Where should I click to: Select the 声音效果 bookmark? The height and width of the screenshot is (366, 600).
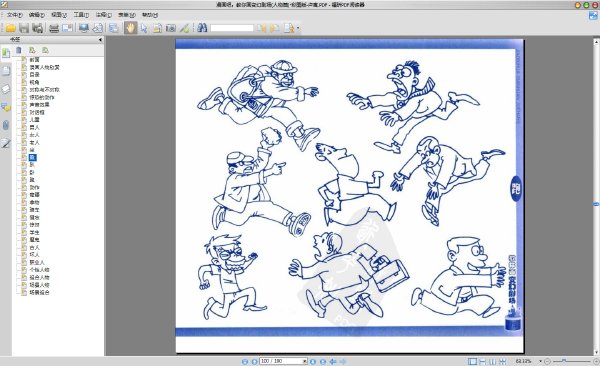(x=39, y=105)
